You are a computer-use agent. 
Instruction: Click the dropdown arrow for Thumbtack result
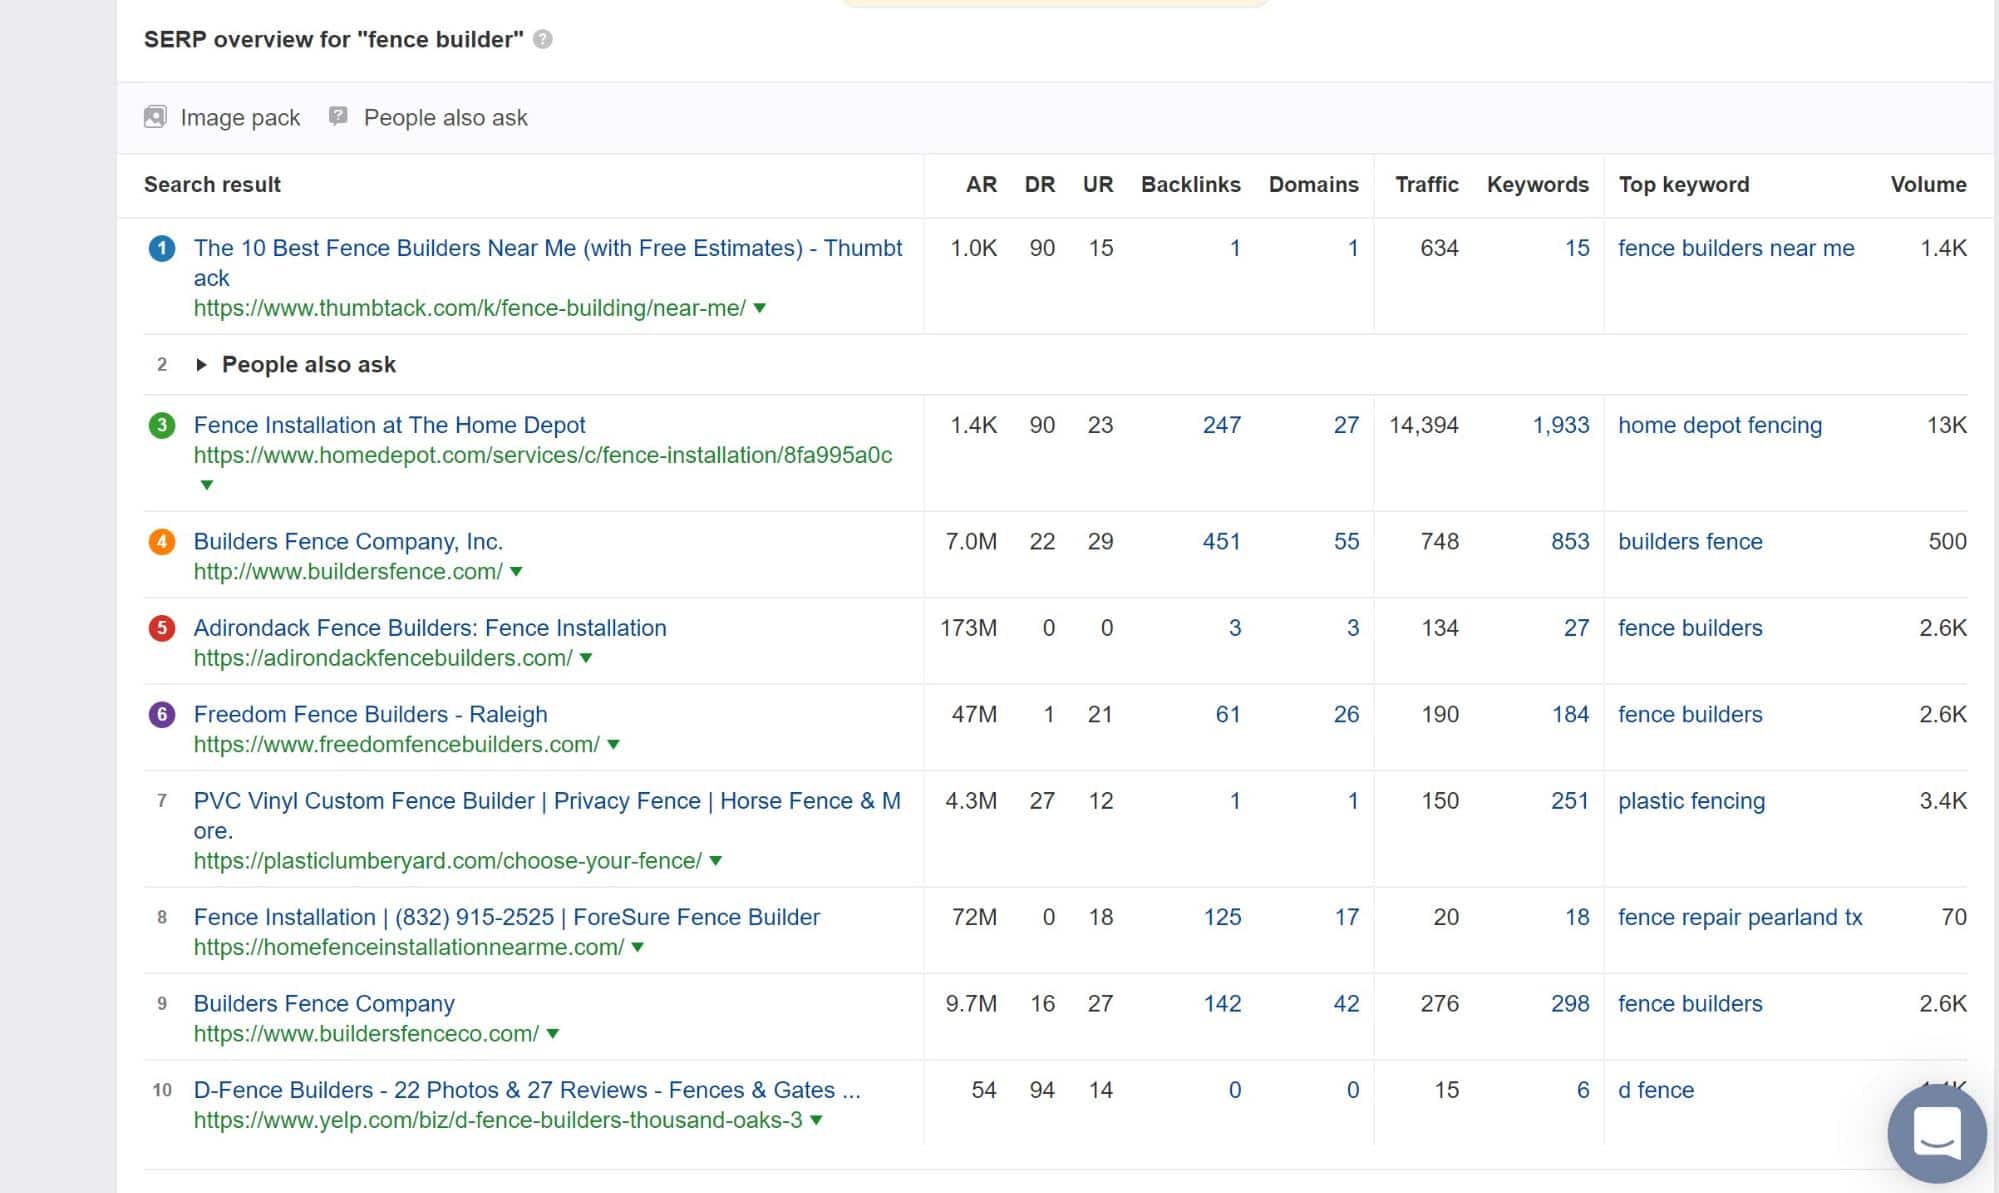(761, 308)
